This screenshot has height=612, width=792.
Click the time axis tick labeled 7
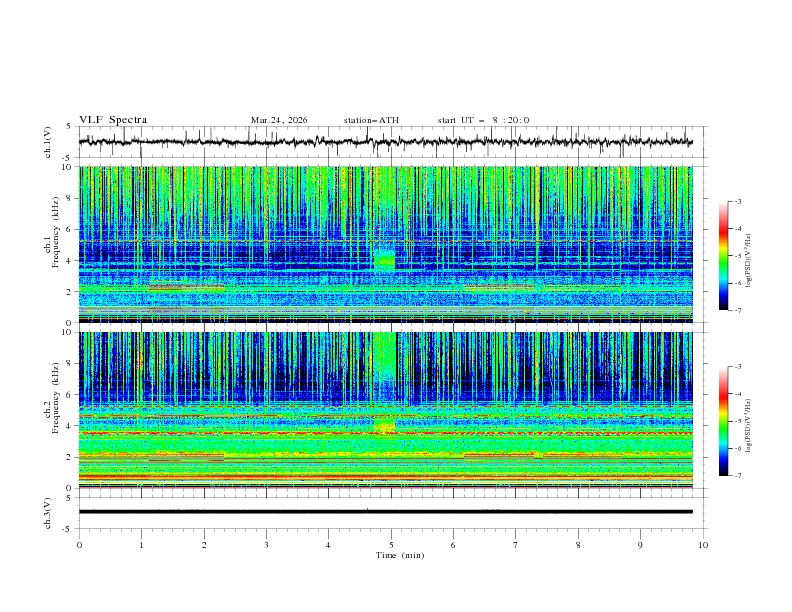516,545
